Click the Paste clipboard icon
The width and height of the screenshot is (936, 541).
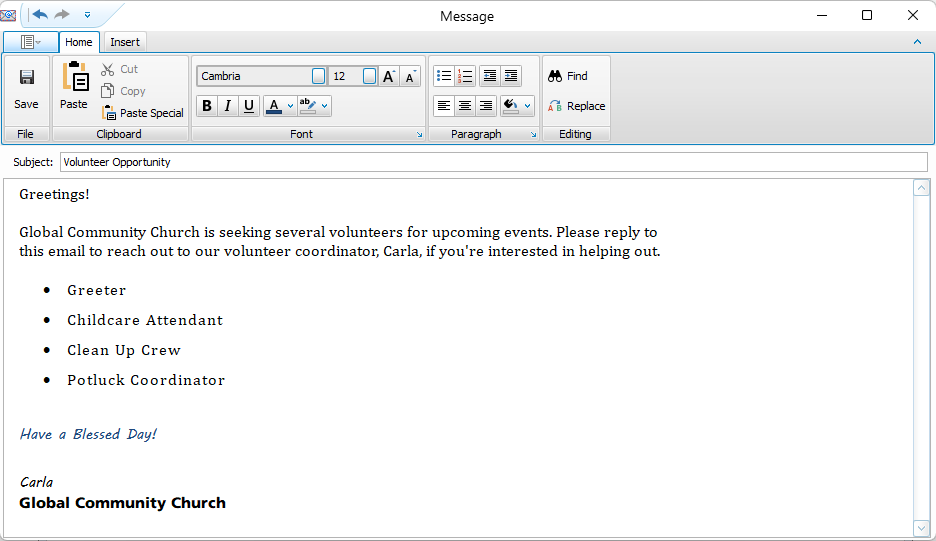[x=74, y=86]
